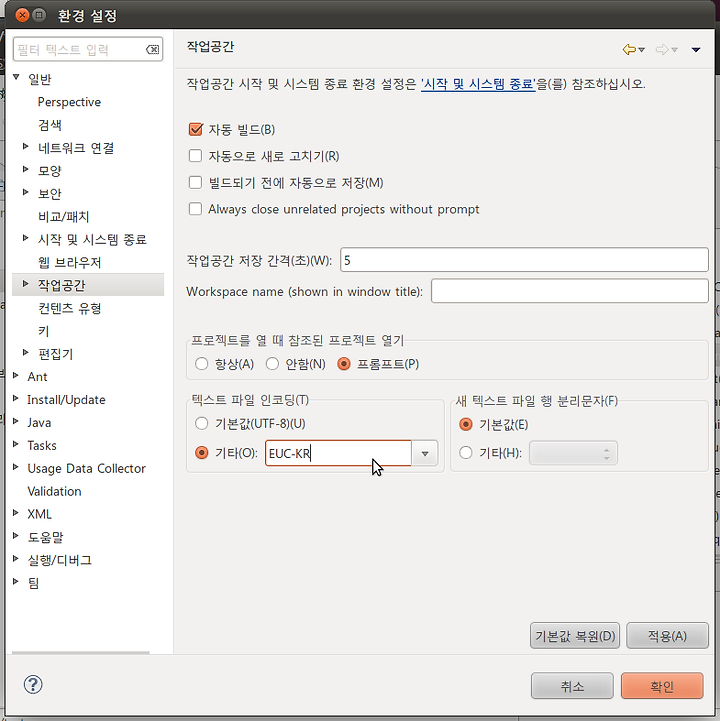Click the 작업공간 저장 간격(초) field
Image resolution: width=720 pixels, height=721 pixels.
[x=524, y=260]
